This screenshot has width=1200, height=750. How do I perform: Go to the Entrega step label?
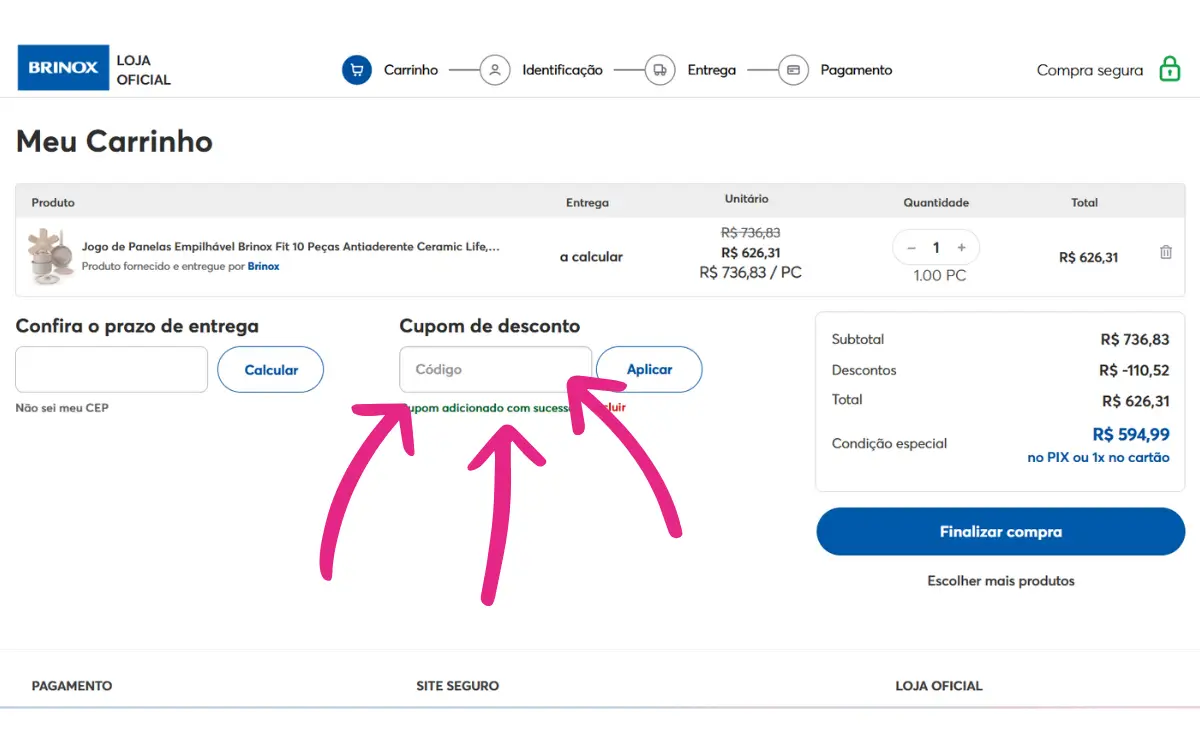(x=711, y=70)
